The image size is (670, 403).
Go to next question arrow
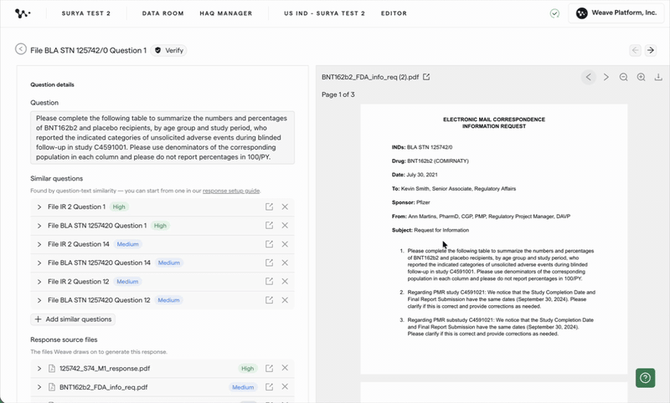650,50
